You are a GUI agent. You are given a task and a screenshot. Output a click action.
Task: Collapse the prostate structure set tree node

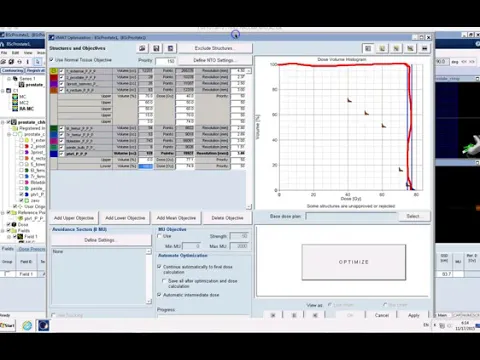coord(9,134)
